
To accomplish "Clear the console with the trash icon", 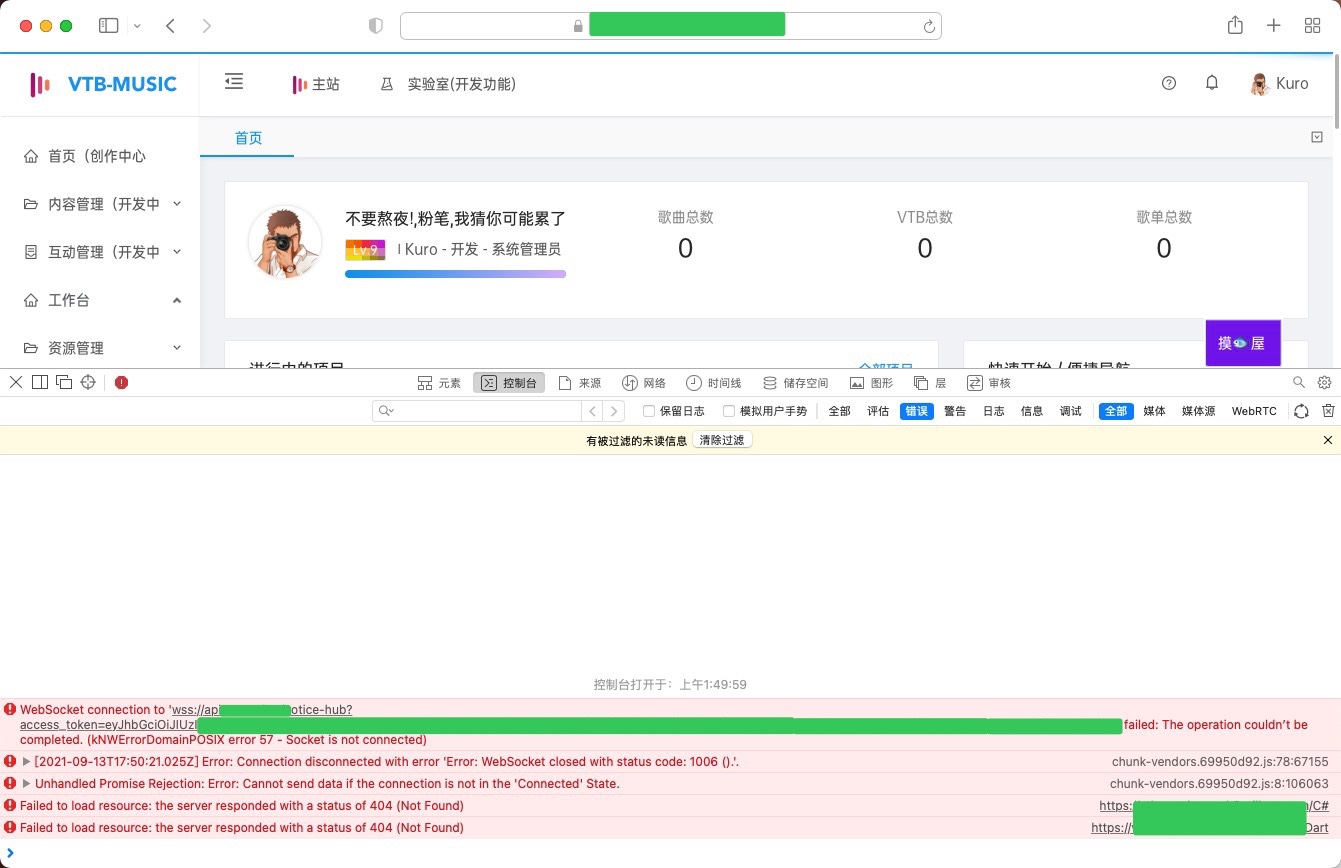I will tap(1328, 411).
